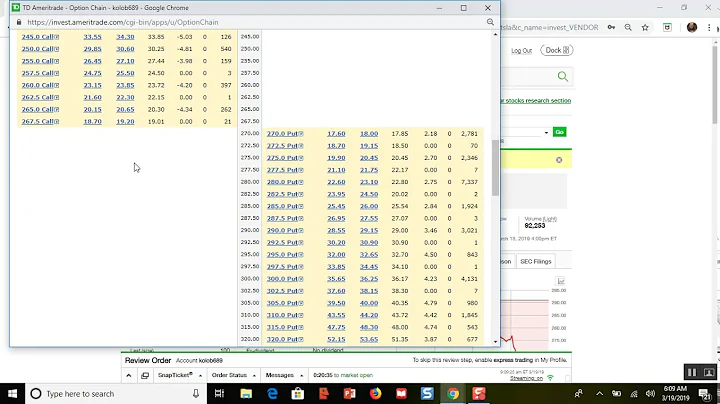Open saved passwords key icon in background Chrome

click(611, 28)
